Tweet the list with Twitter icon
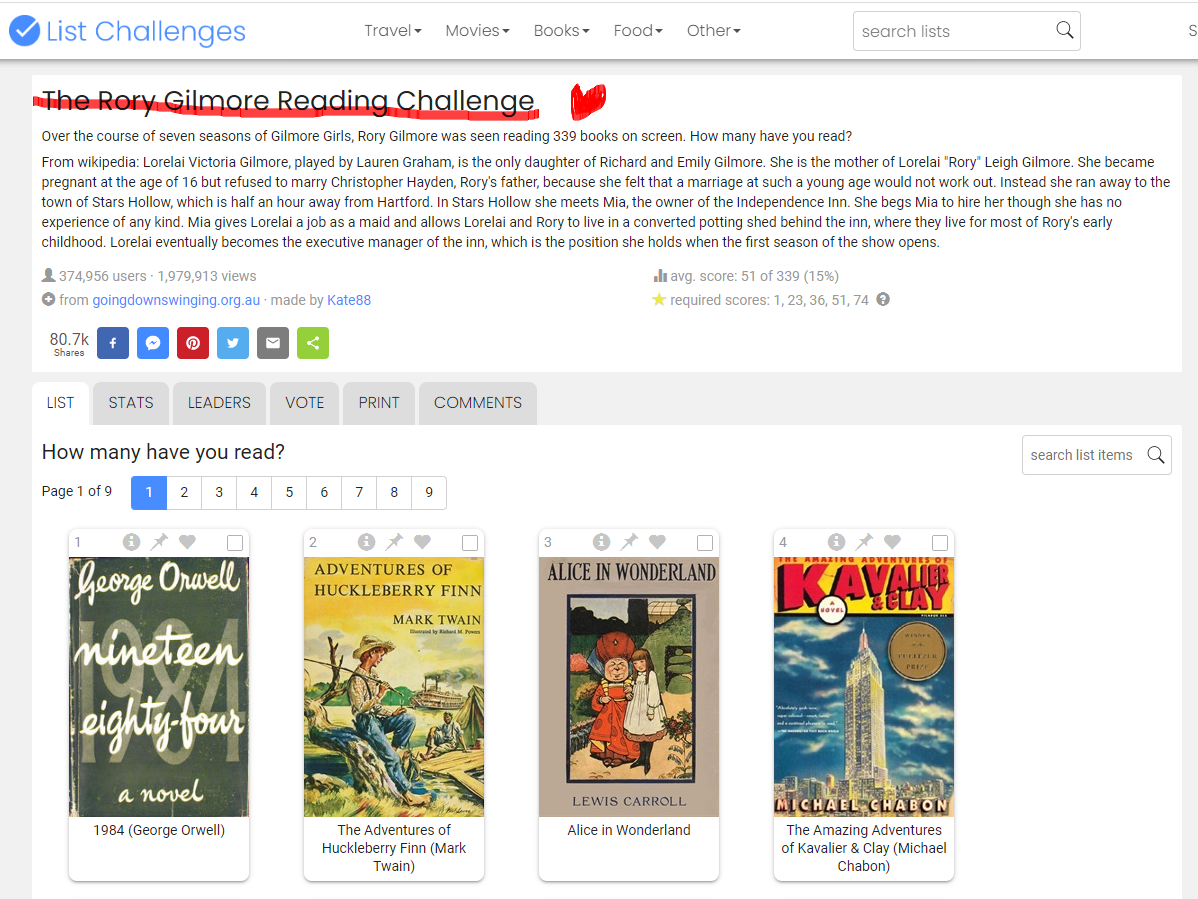Image resolution: width=1198 pixels, height=899 pixels. [x=233, y=343]
